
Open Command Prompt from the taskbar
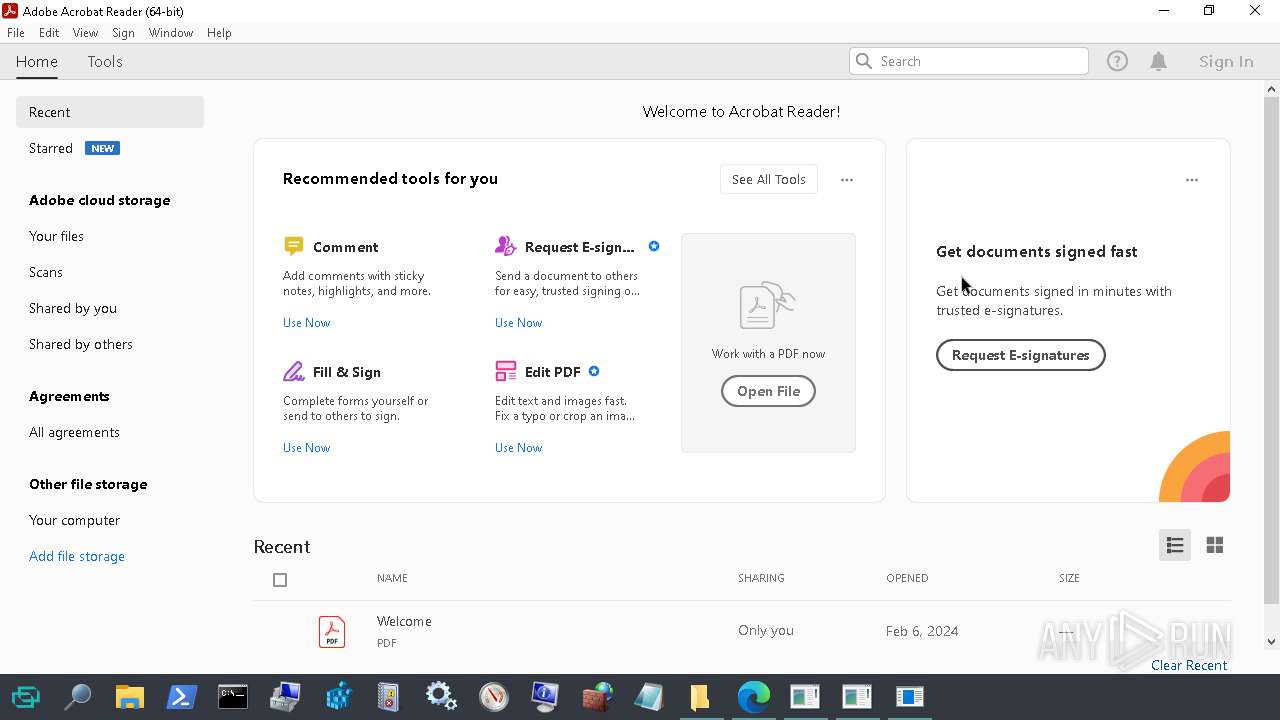(x=233, y=696)
